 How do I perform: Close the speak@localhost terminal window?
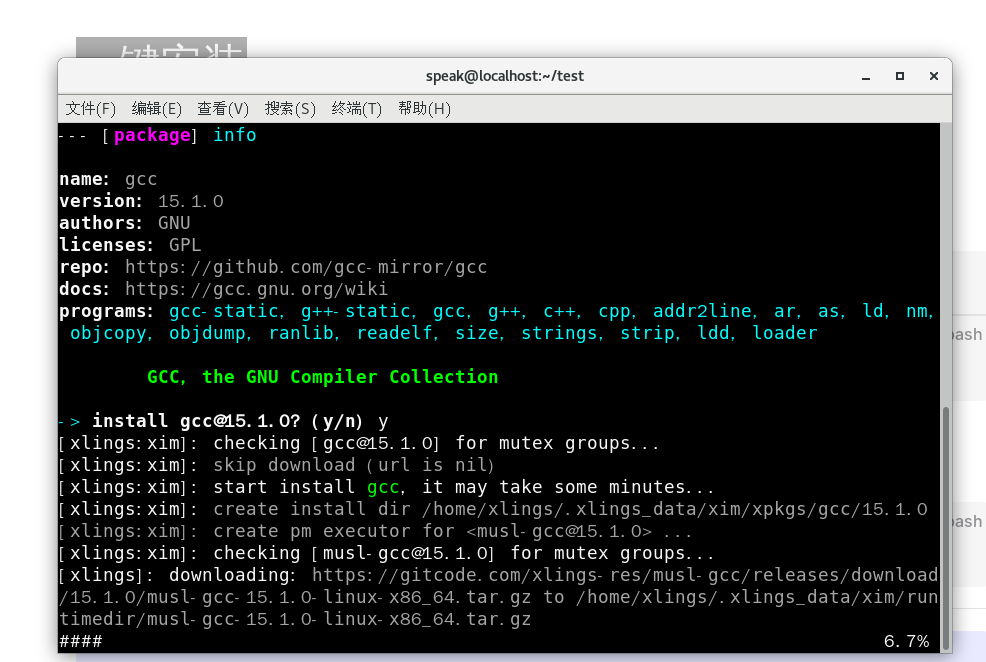[x=934, y=76]
